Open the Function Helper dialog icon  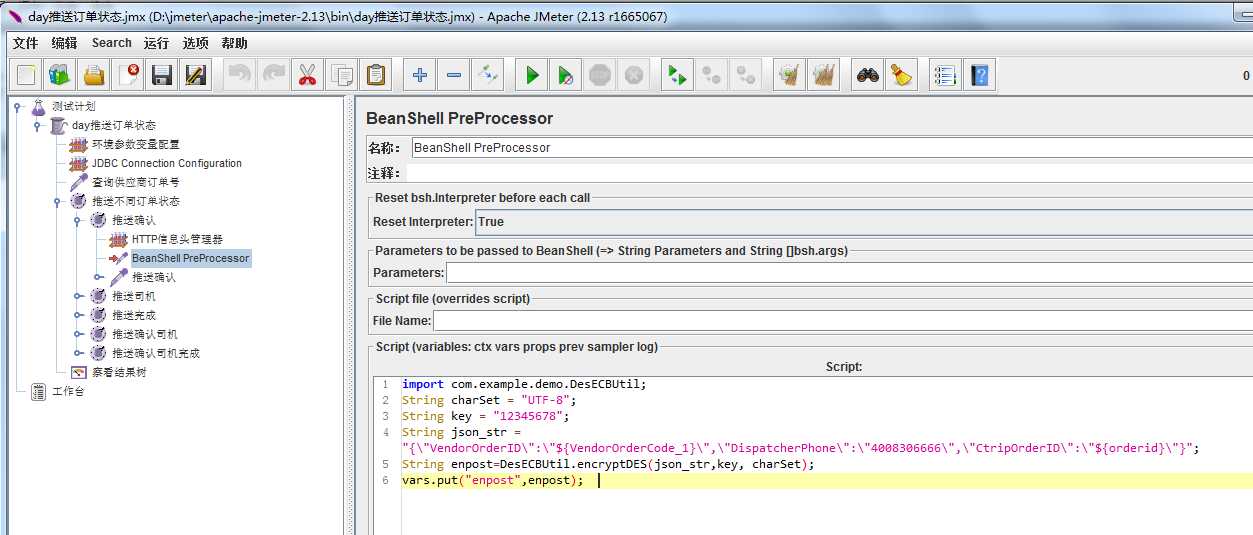click(x=945, y=75)
